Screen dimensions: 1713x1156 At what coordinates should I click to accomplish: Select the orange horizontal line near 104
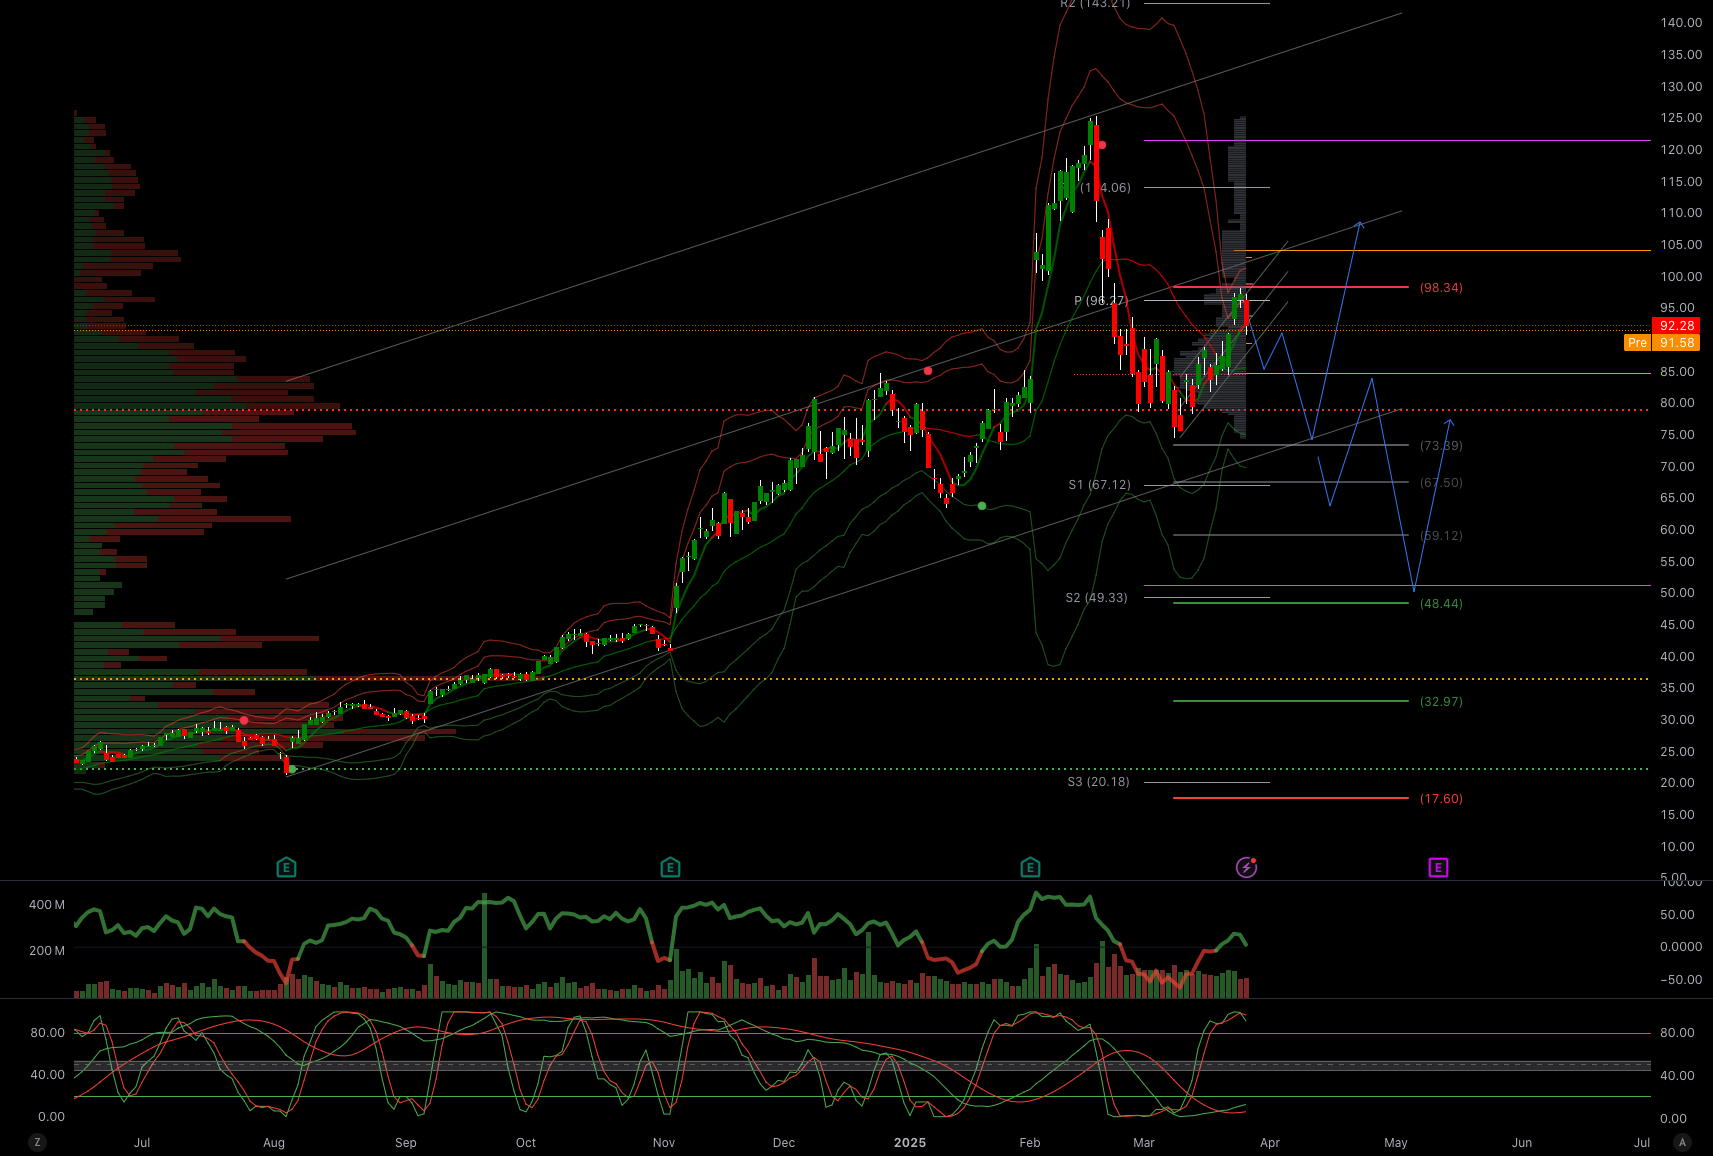coord(1442,250)
